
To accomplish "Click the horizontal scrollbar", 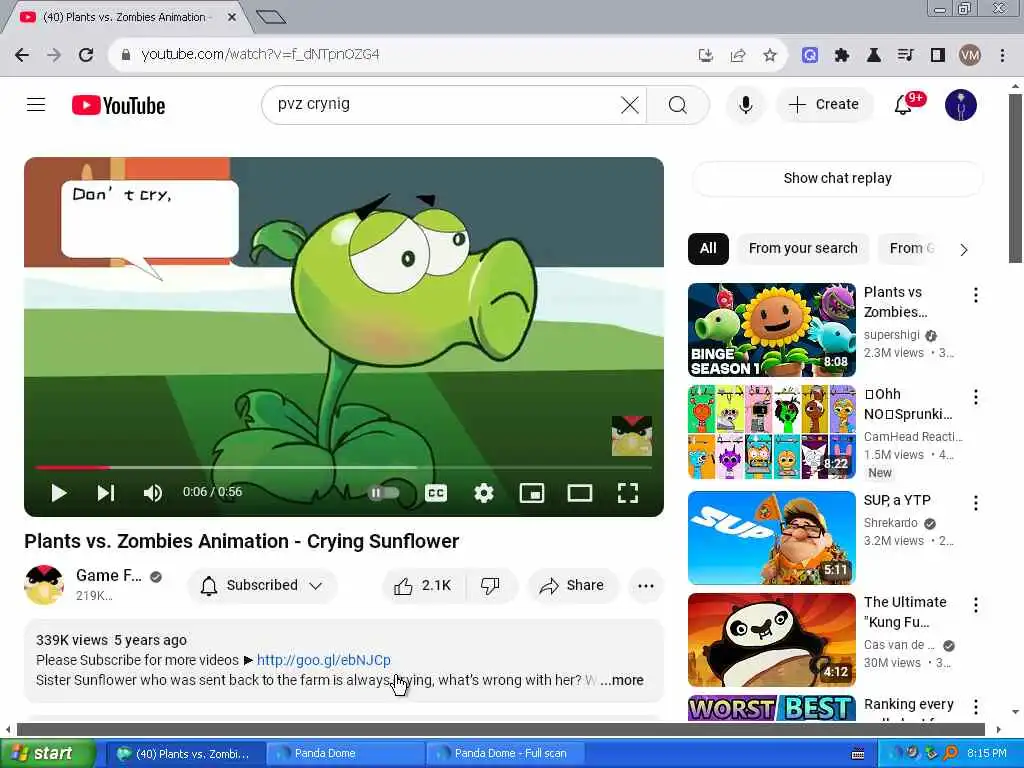I will click(x=500, y=729).
